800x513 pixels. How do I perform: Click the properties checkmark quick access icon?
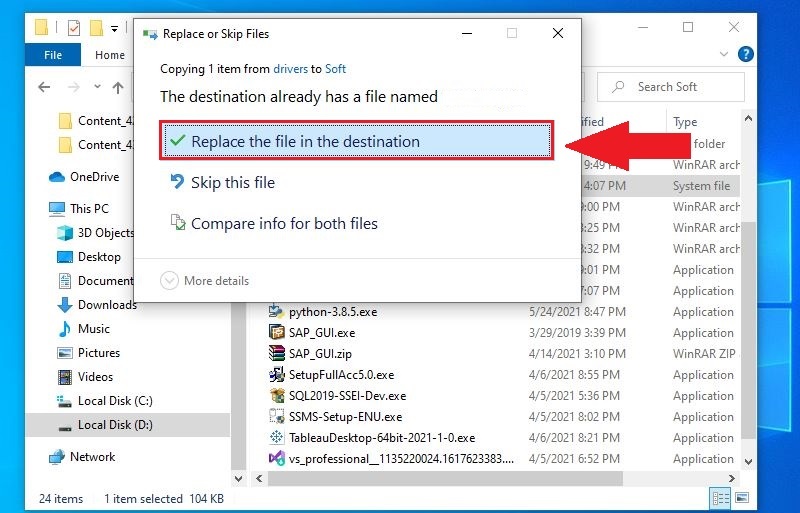[74, 28]
